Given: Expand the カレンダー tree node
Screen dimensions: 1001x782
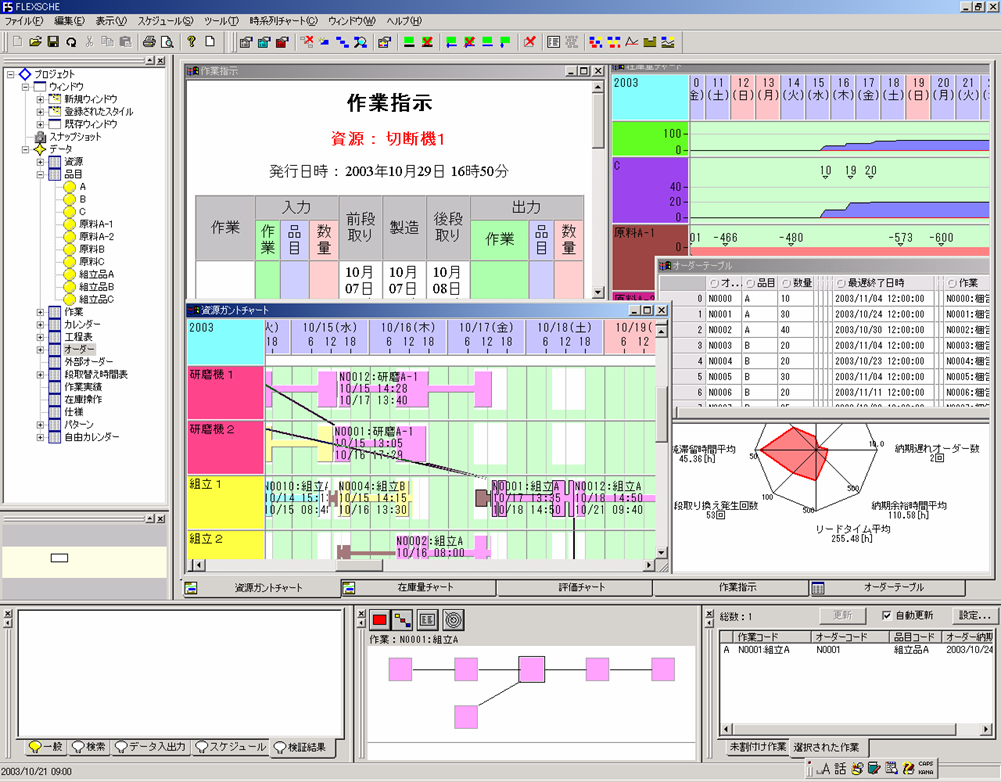Looking at the screenshot, I should pos(41,324).
